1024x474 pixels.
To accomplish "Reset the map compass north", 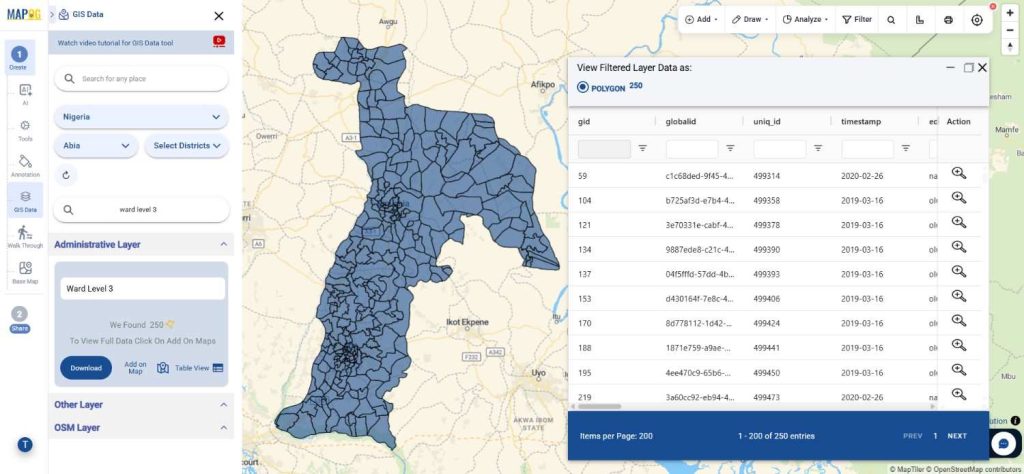I will coord(1010,46).
